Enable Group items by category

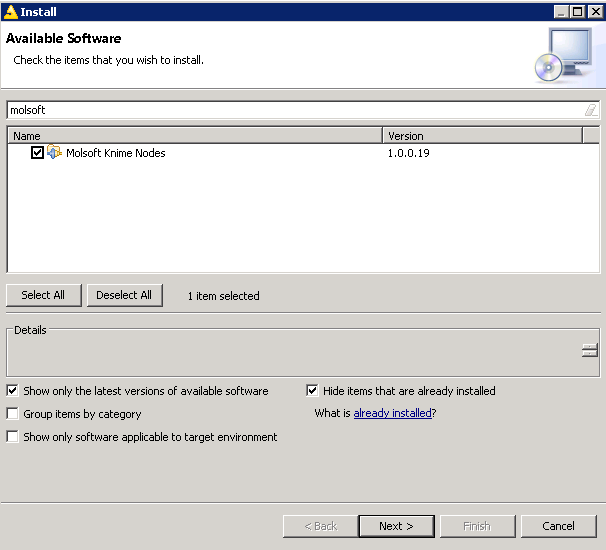[13, 414]
